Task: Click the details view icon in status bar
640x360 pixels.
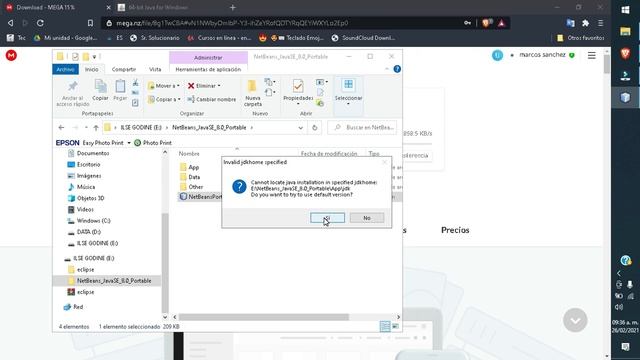Action: (x=385, y=327)
